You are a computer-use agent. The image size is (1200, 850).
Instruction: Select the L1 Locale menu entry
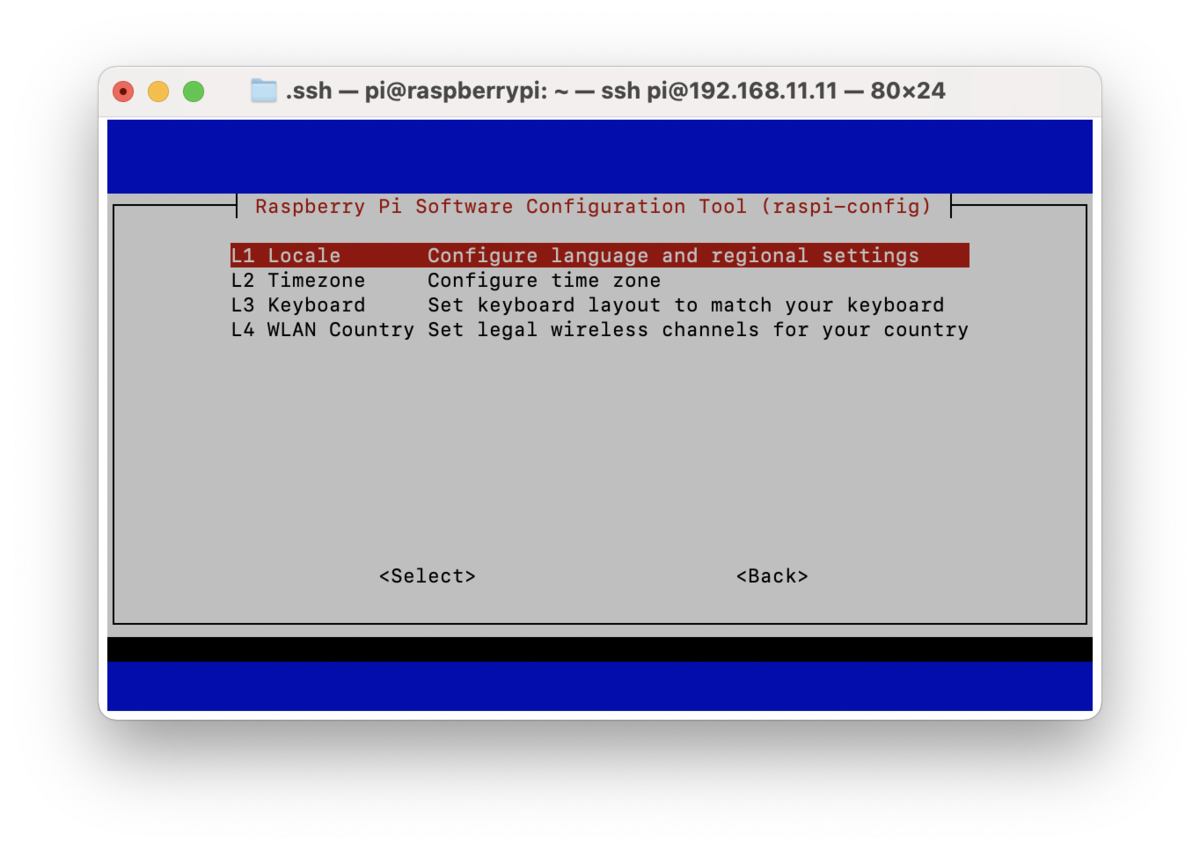point(600,255)
